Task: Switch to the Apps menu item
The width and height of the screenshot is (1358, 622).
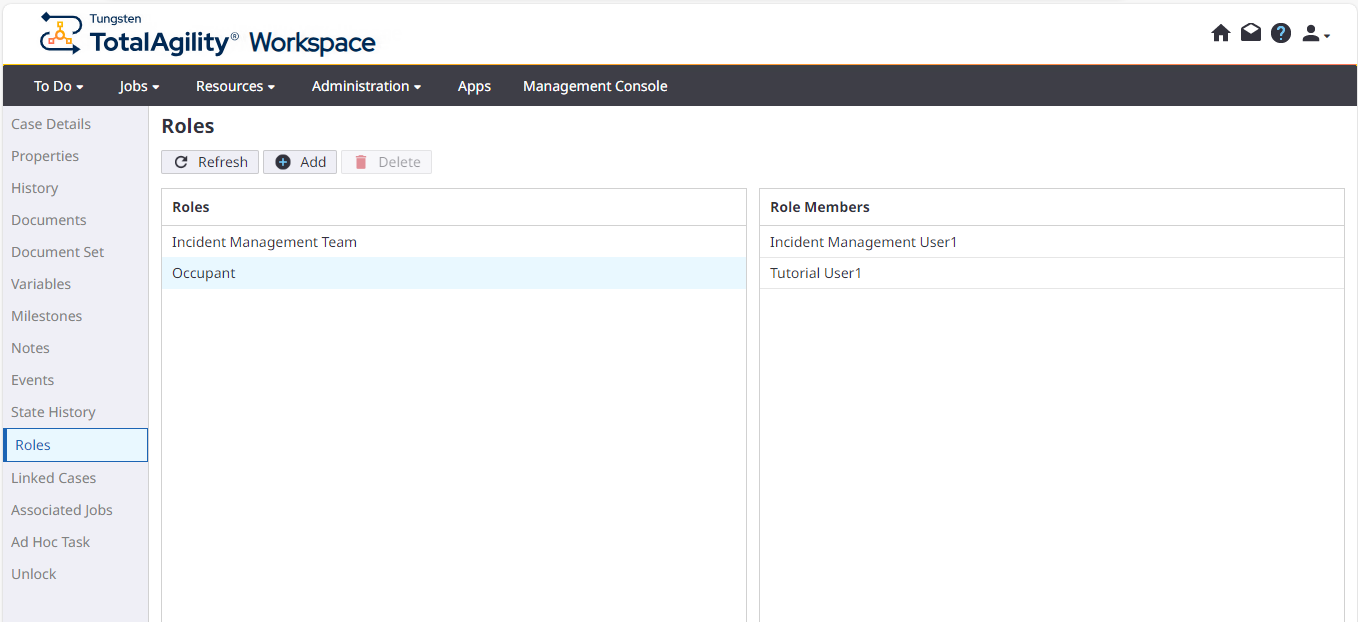Action: coord(474,86)
